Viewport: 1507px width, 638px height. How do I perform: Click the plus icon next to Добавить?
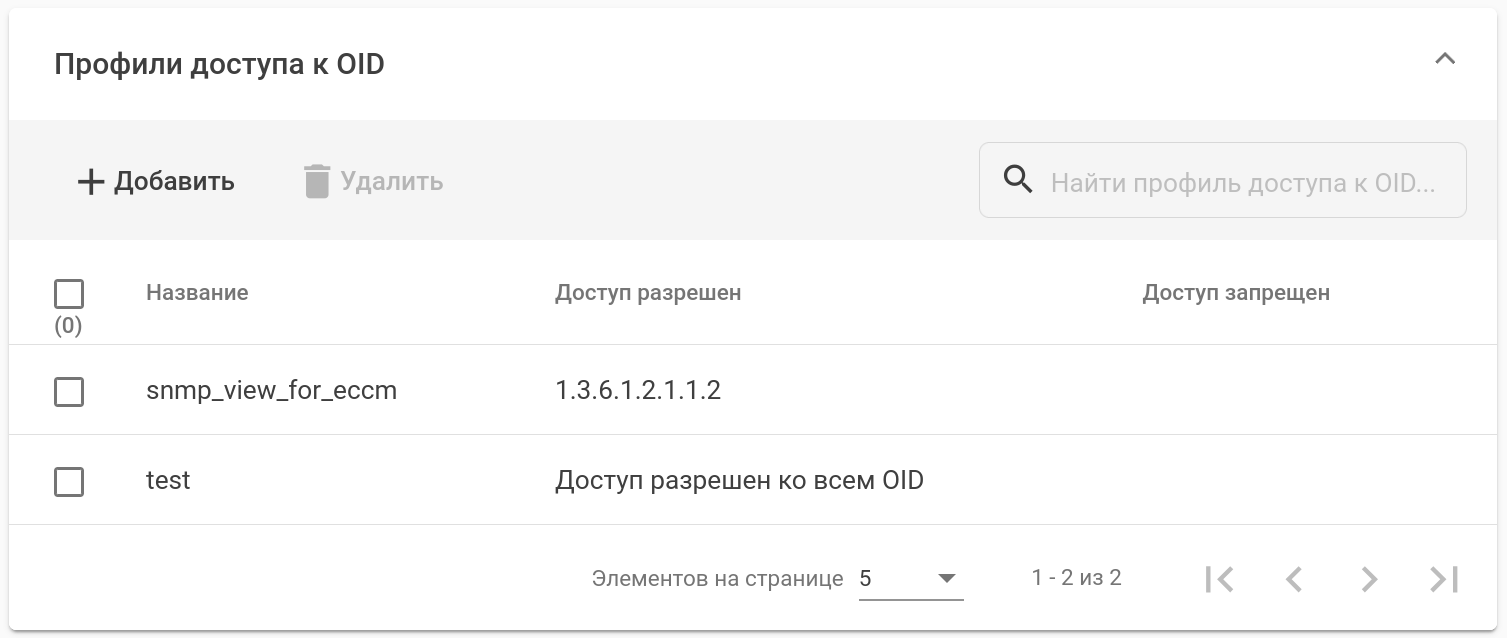(x=91, y=182)
